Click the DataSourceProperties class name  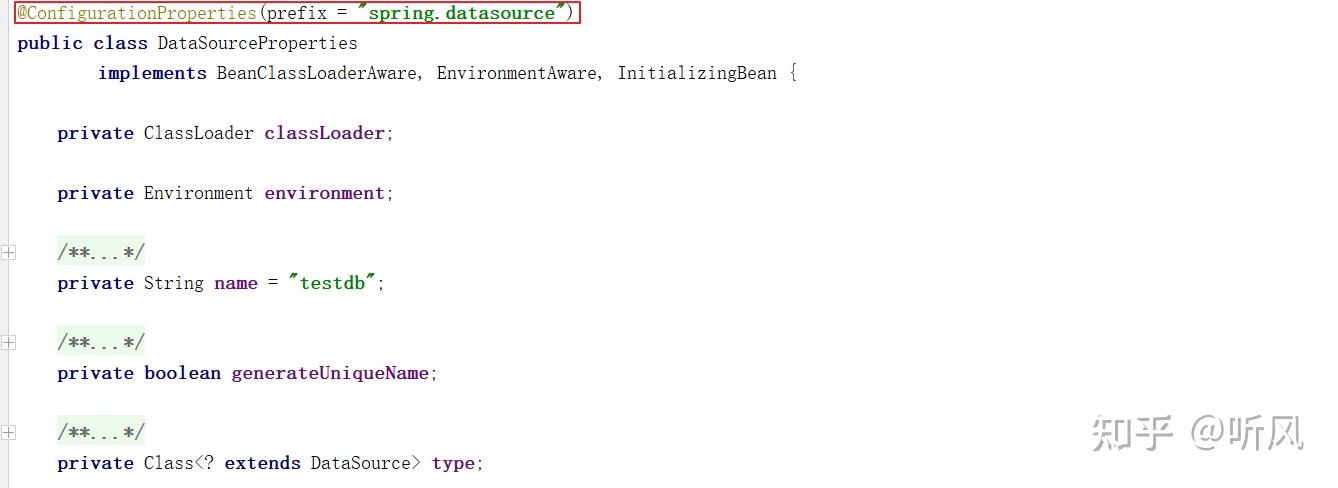[257, 43]
